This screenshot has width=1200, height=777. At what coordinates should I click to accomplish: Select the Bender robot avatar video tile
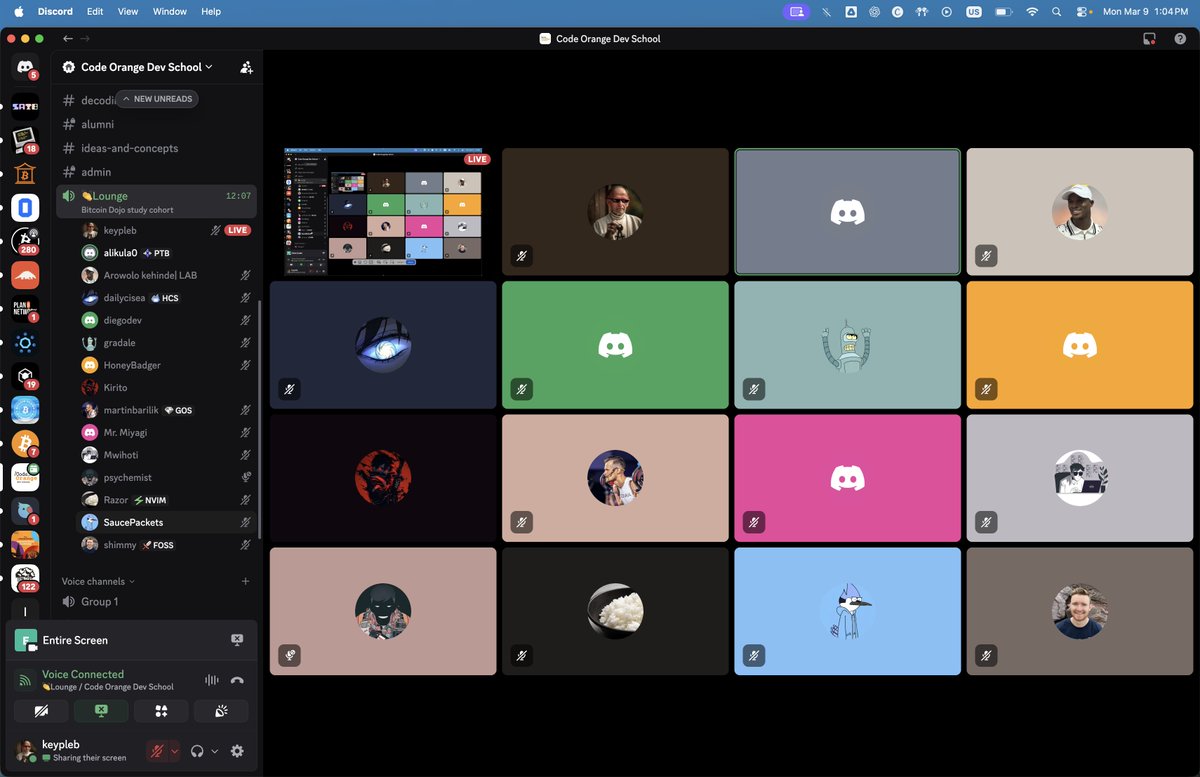[x=847, y=345]
